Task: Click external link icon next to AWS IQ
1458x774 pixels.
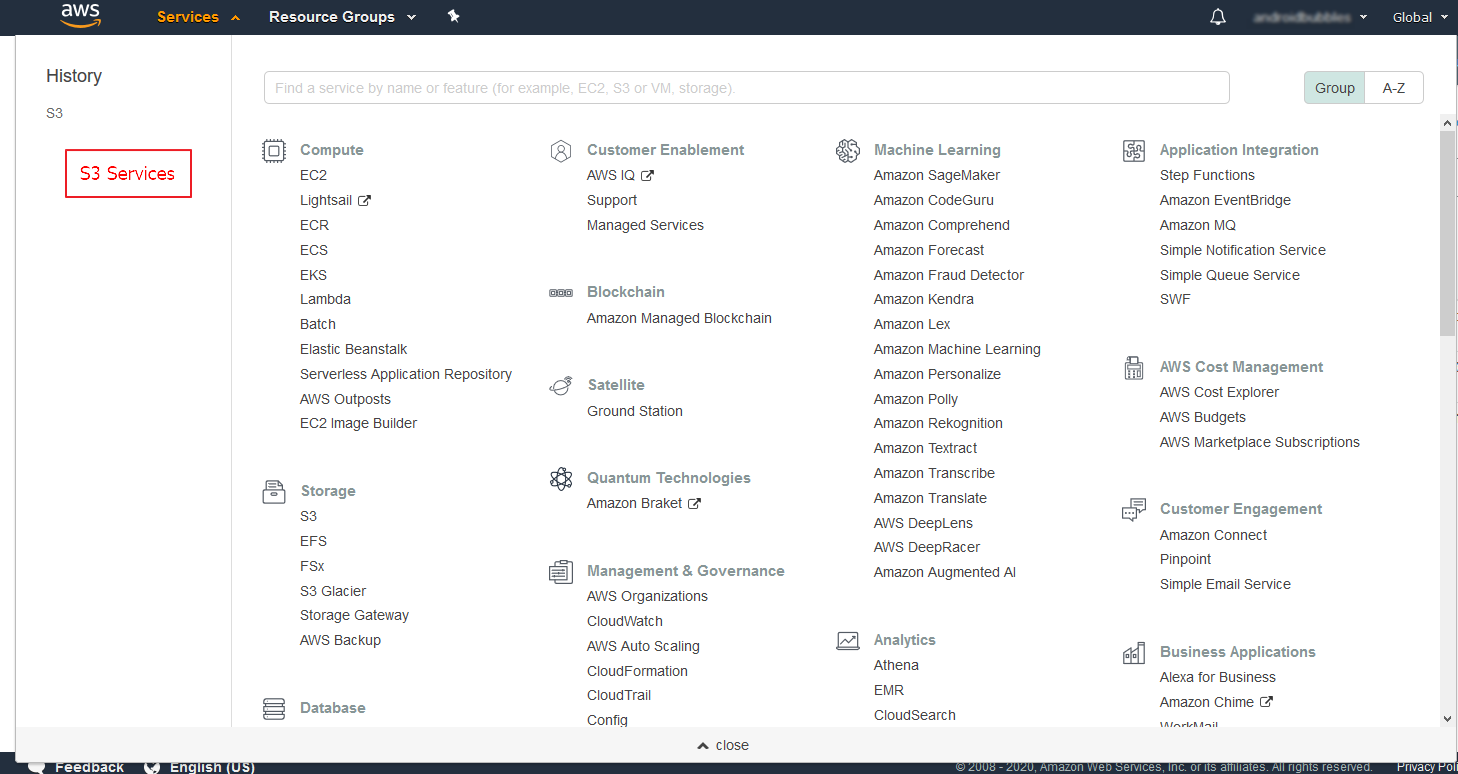Action: (647, 175)
